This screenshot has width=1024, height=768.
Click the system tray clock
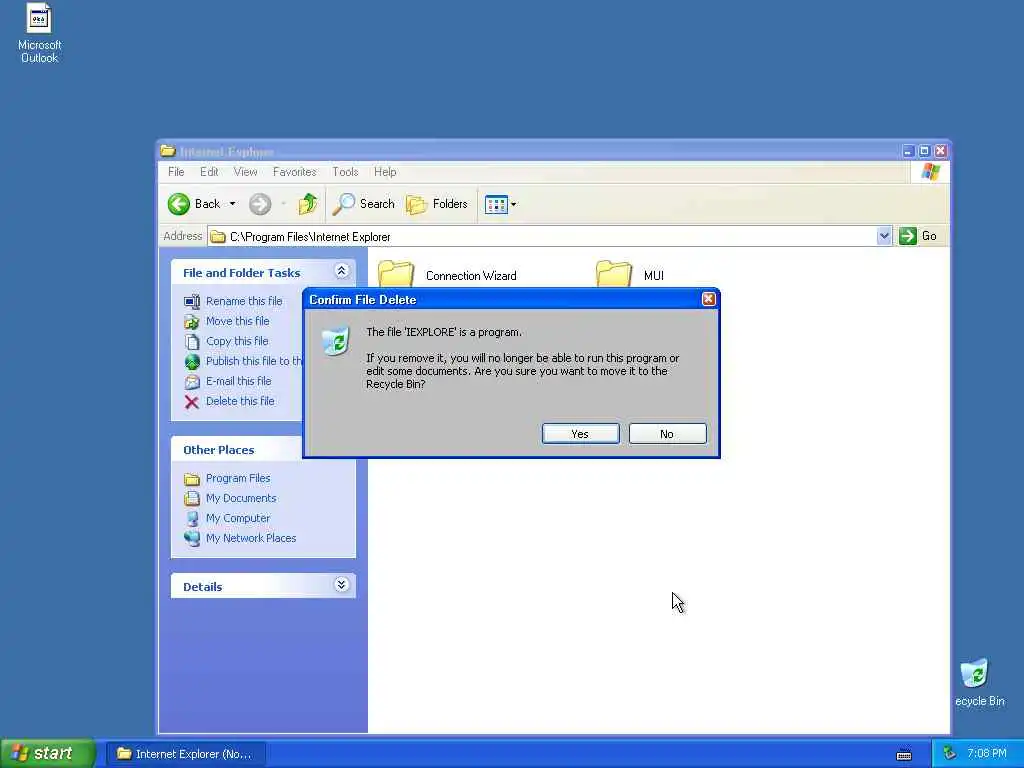[986, 754]
